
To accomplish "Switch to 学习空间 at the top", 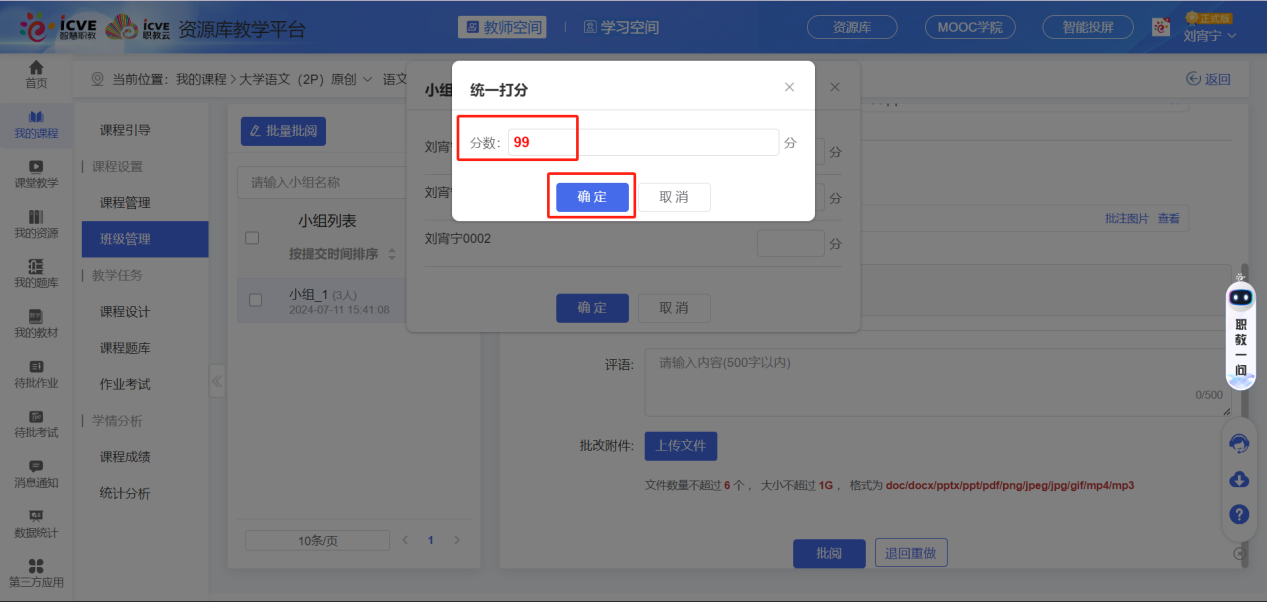I will point(620,27).
